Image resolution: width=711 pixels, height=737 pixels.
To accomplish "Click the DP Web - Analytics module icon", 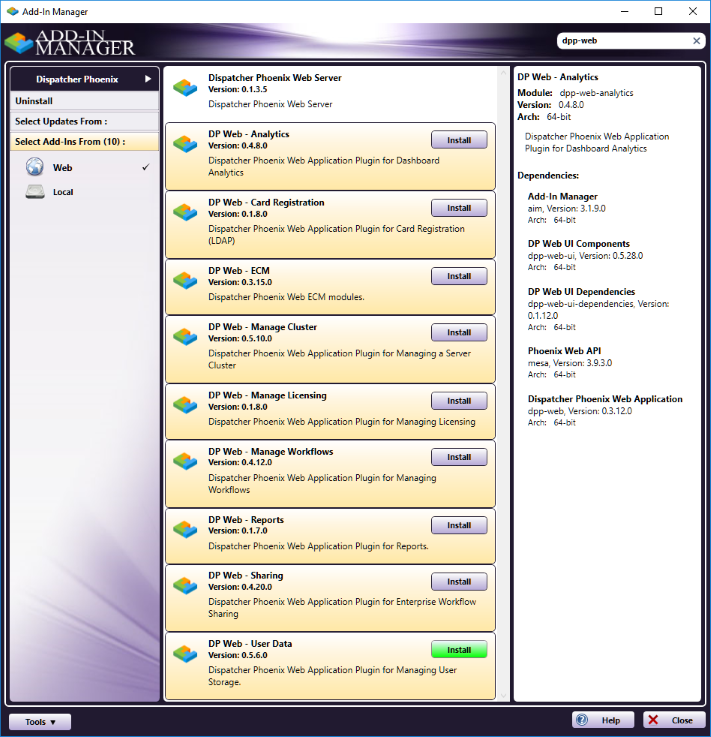I will (185, 144).
